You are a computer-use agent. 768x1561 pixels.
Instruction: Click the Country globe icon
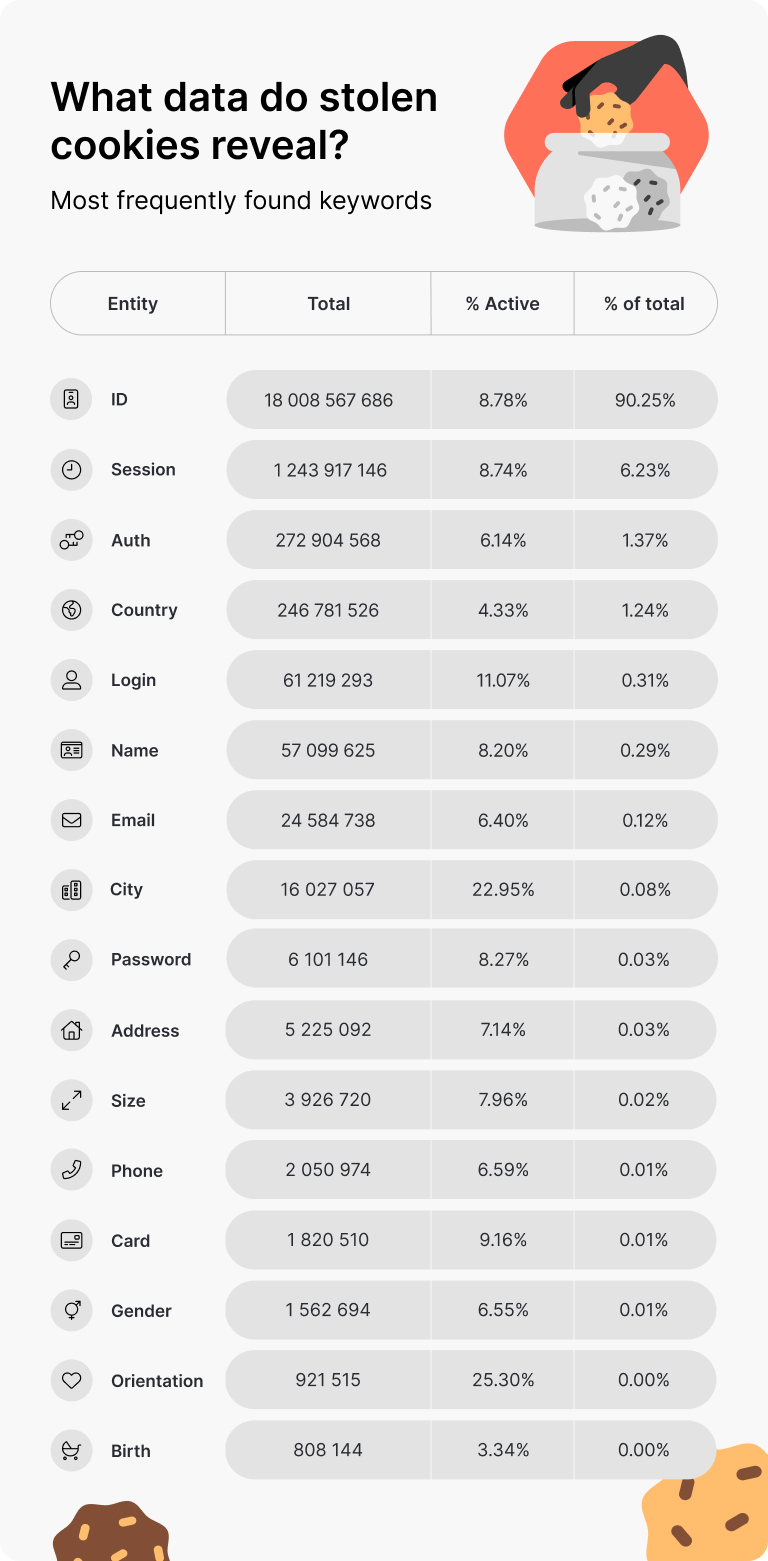71,610
